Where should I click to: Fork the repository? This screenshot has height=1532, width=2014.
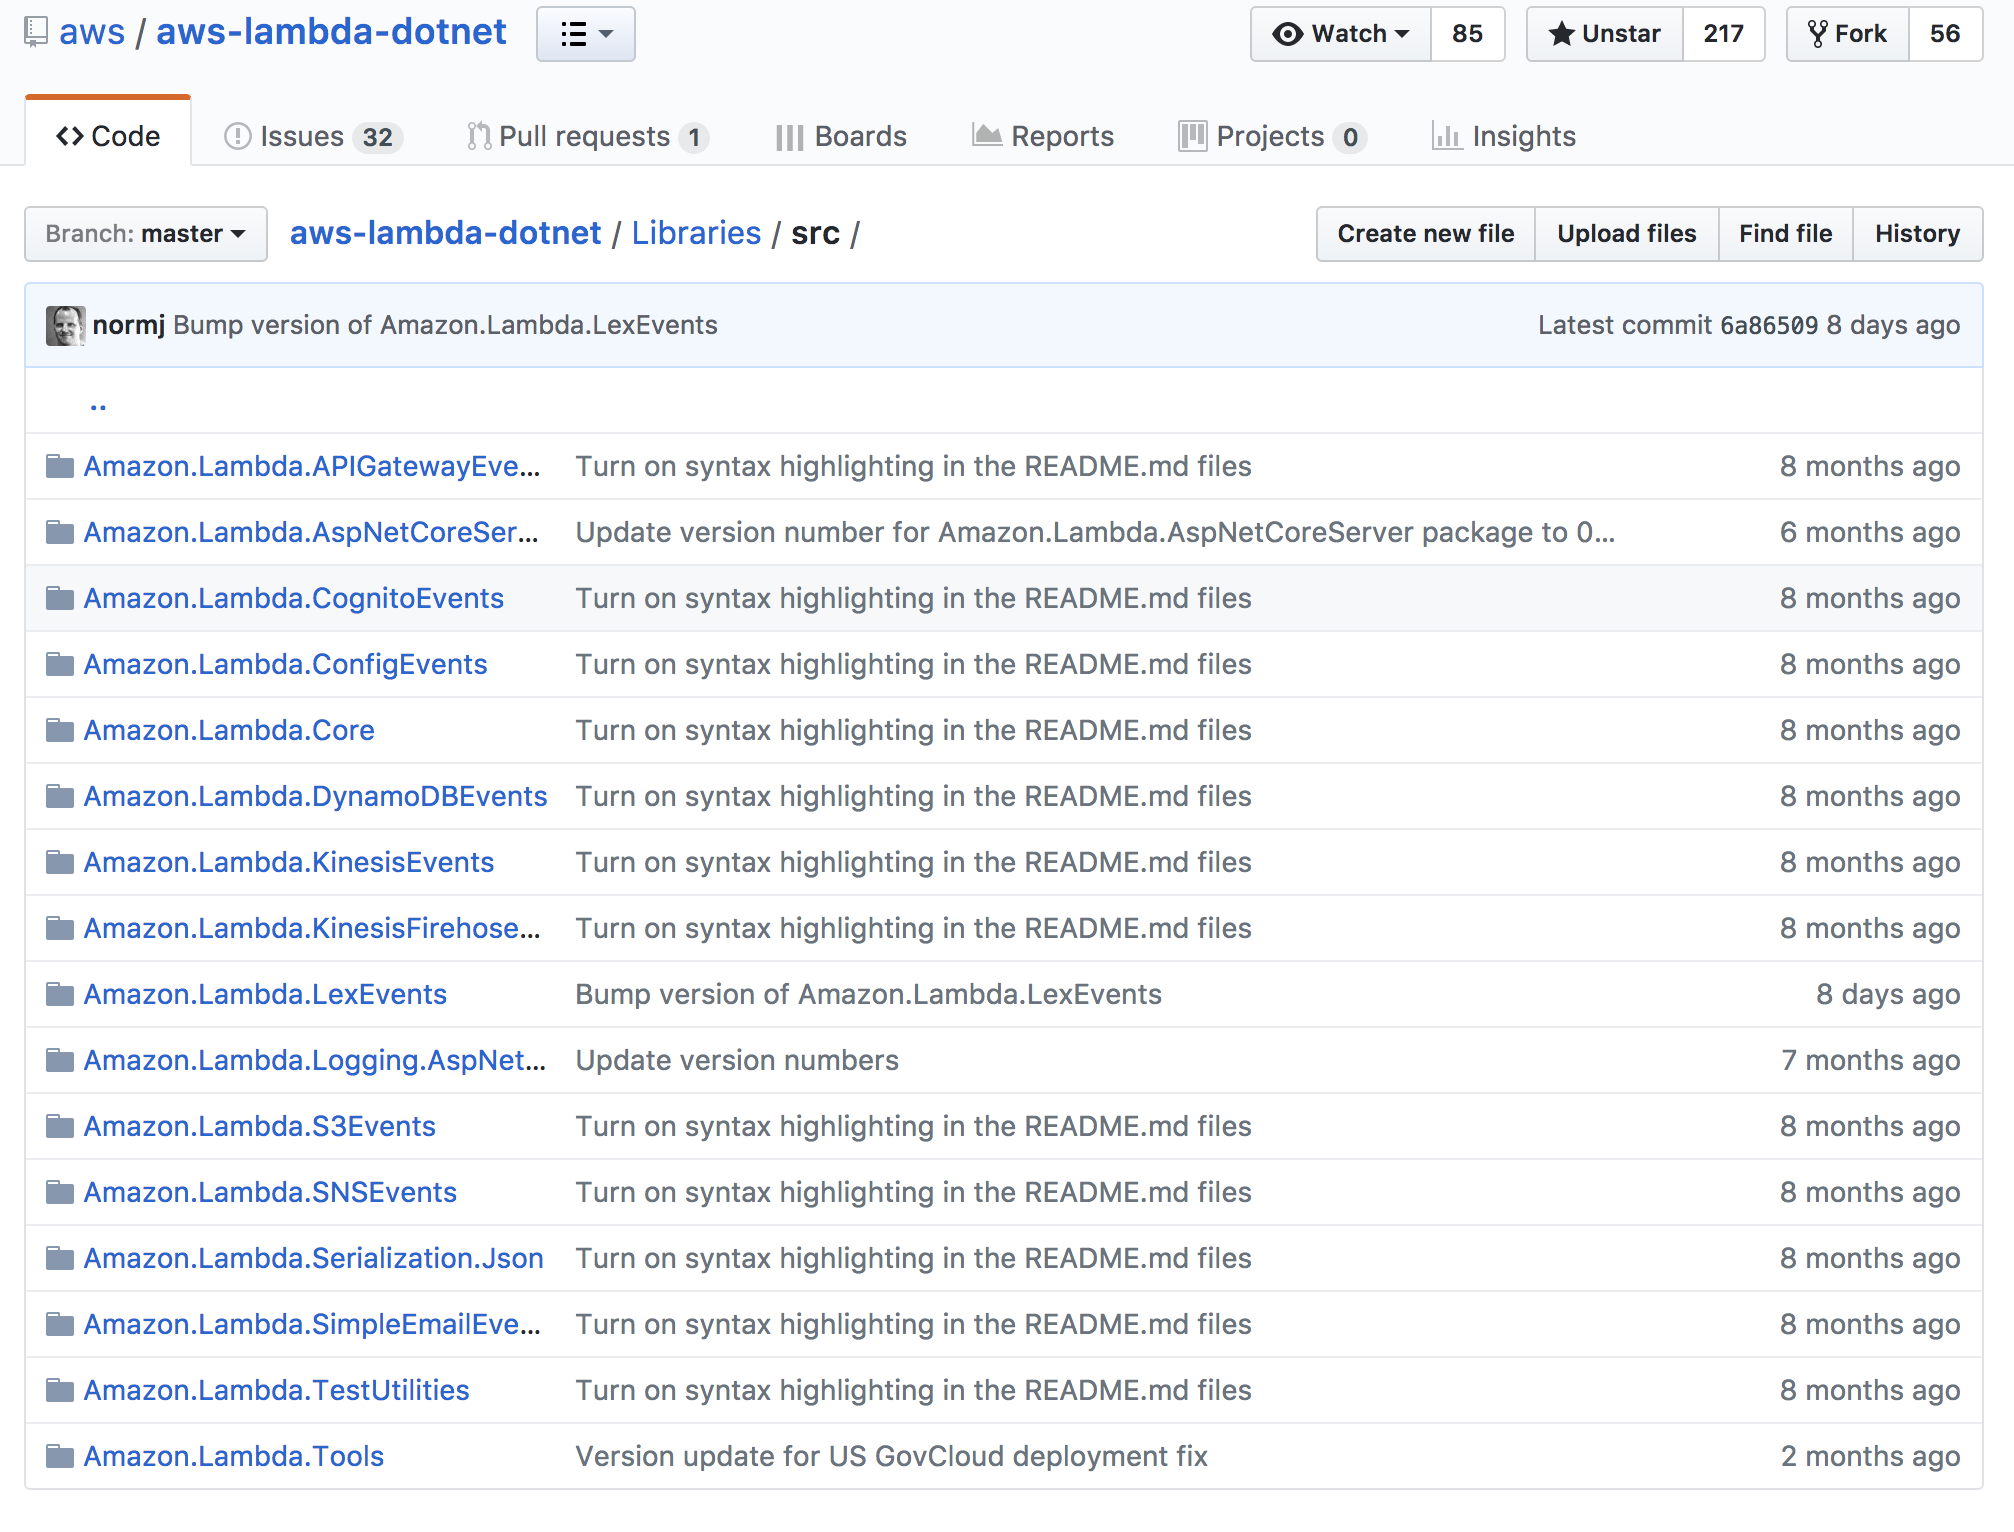(x=1848, y=34)
